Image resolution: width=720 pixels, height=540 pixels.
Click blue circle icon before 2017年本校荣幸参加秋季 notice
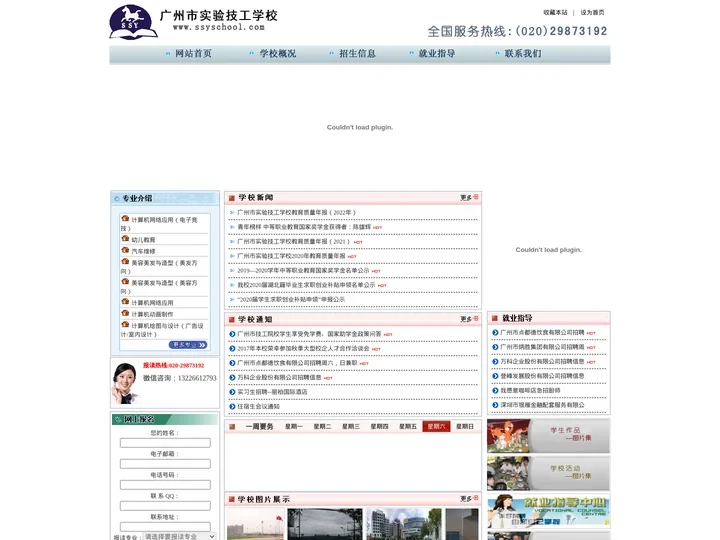(232, 349)
